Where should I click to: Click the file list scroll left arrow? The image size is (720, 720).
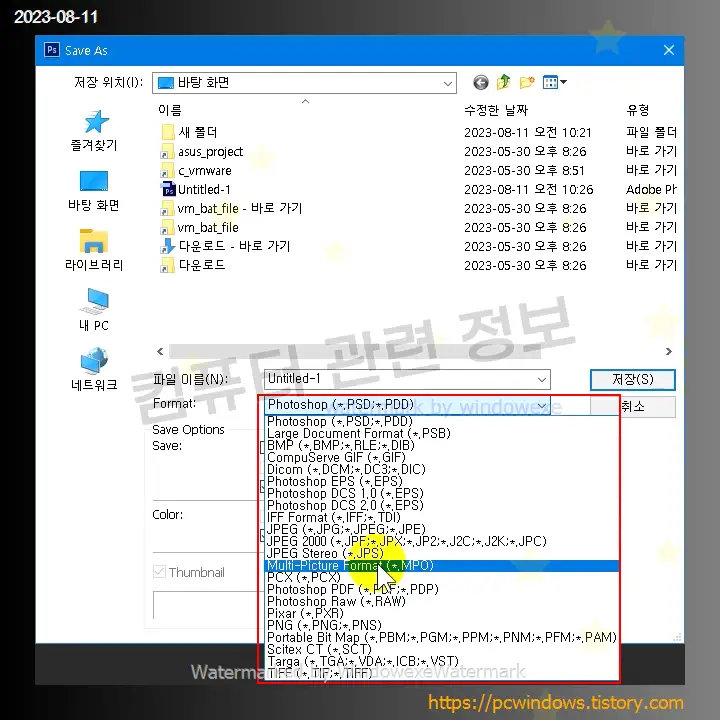click(x=160, y=351)
